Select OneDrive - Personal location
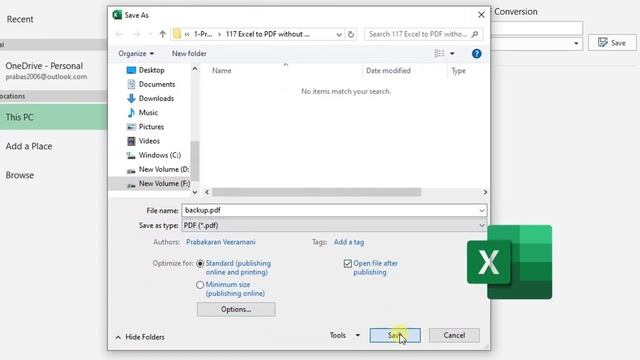The width and height of the screenshot is (640, 360). [46, 71]
